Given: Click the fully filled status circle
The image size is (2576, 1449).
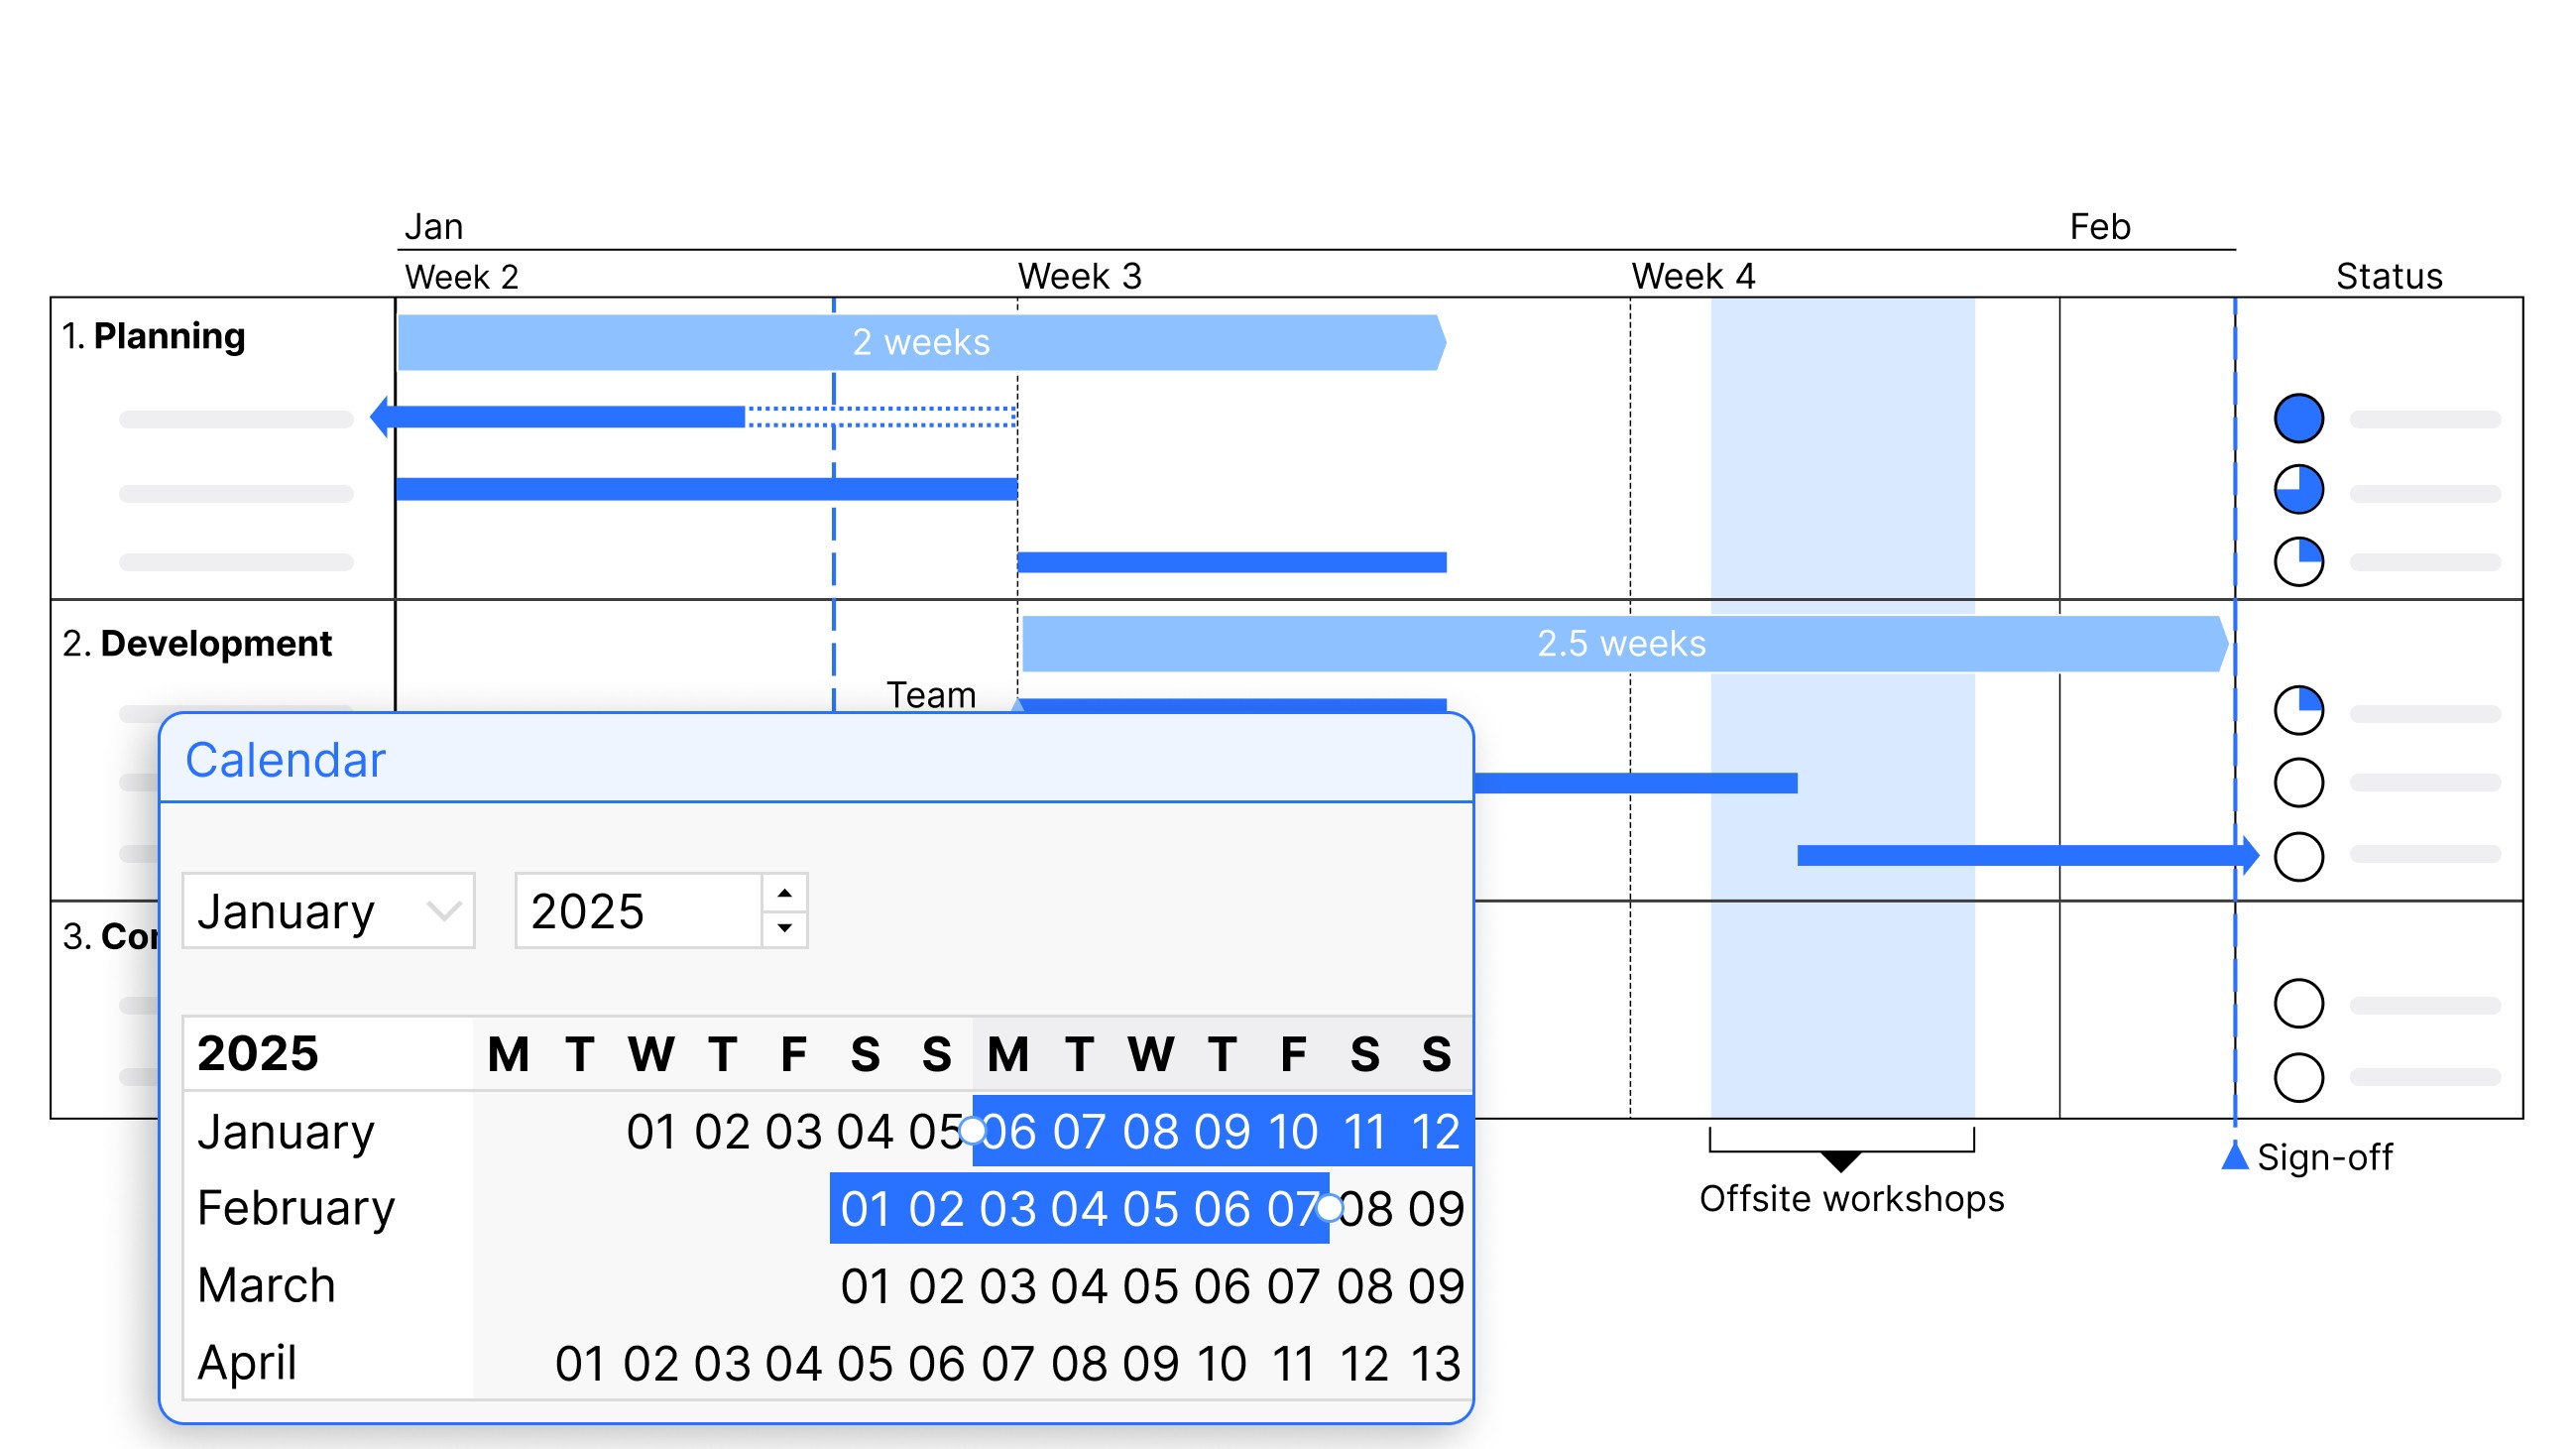Looking at the screenshot, I should (2298, 418).
